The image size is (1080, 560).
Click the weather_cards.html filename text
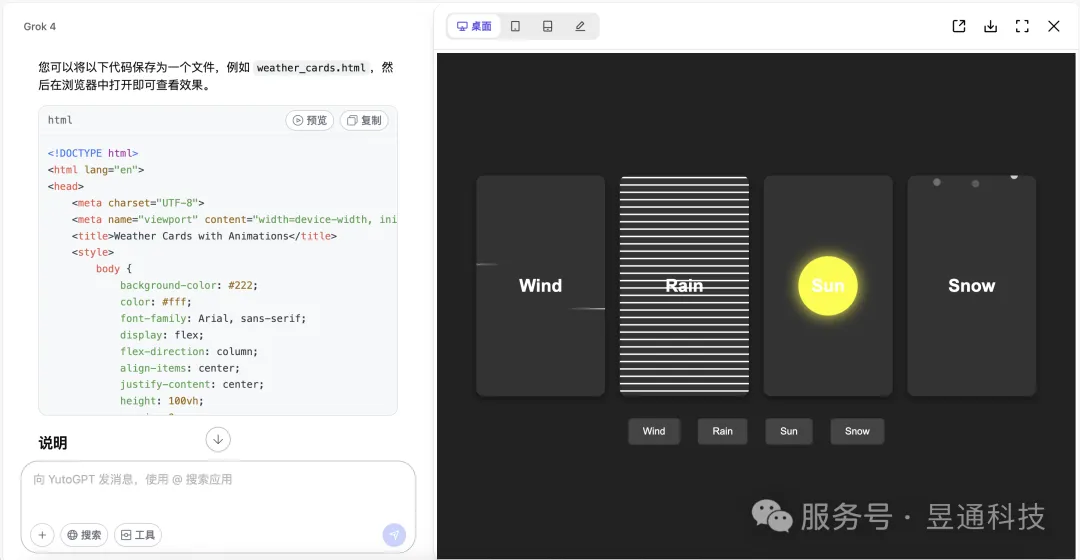tap(311, 68)
